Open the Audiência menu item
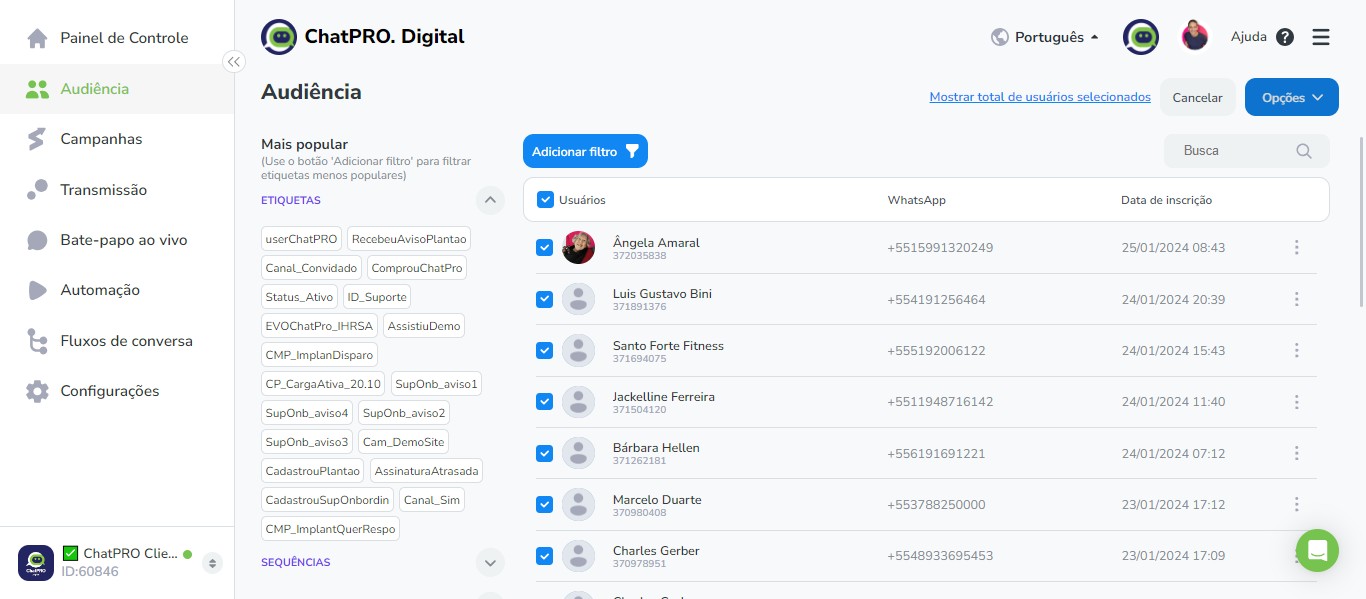Screen dimensions: 1366x599 coord(117,89)
